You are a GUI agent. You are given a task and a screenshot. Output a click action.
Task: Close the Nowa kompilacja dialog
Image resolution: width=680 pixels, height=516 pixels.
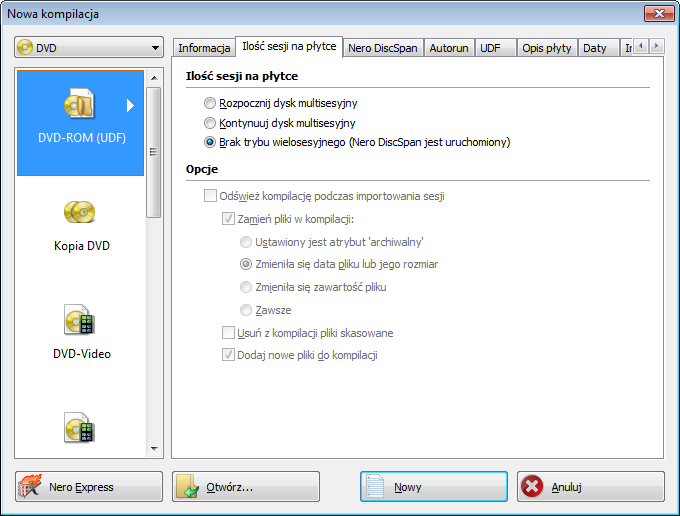659,13
